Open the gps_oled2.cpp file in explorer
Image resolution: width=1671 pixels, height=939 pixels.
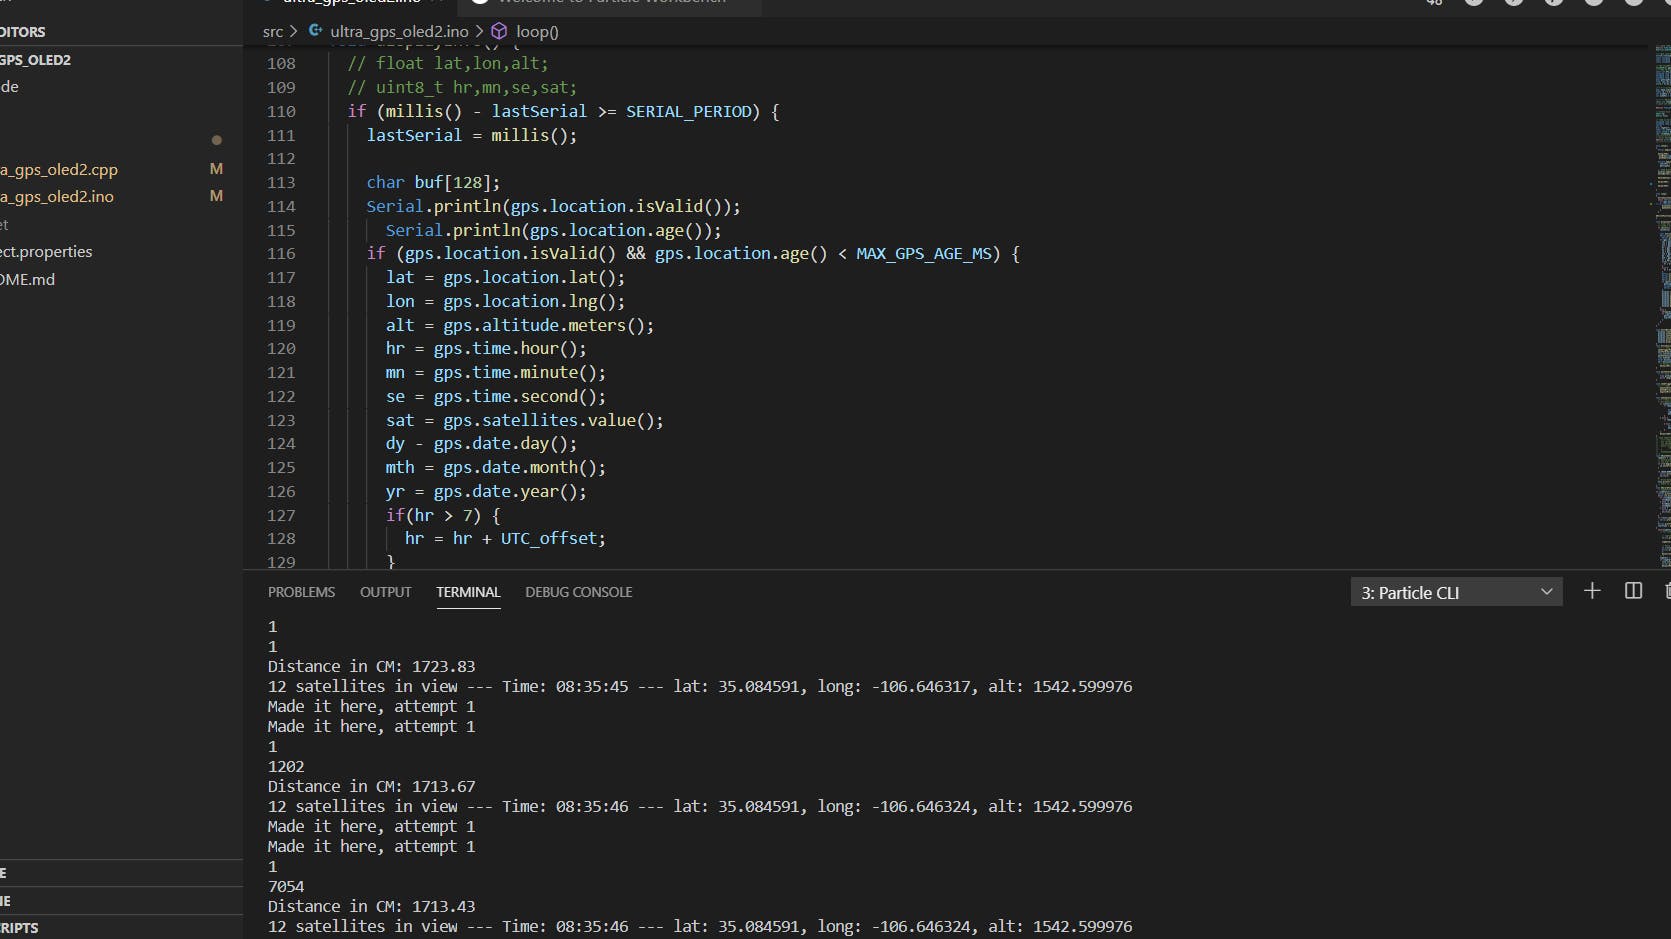tap(59, 169)
